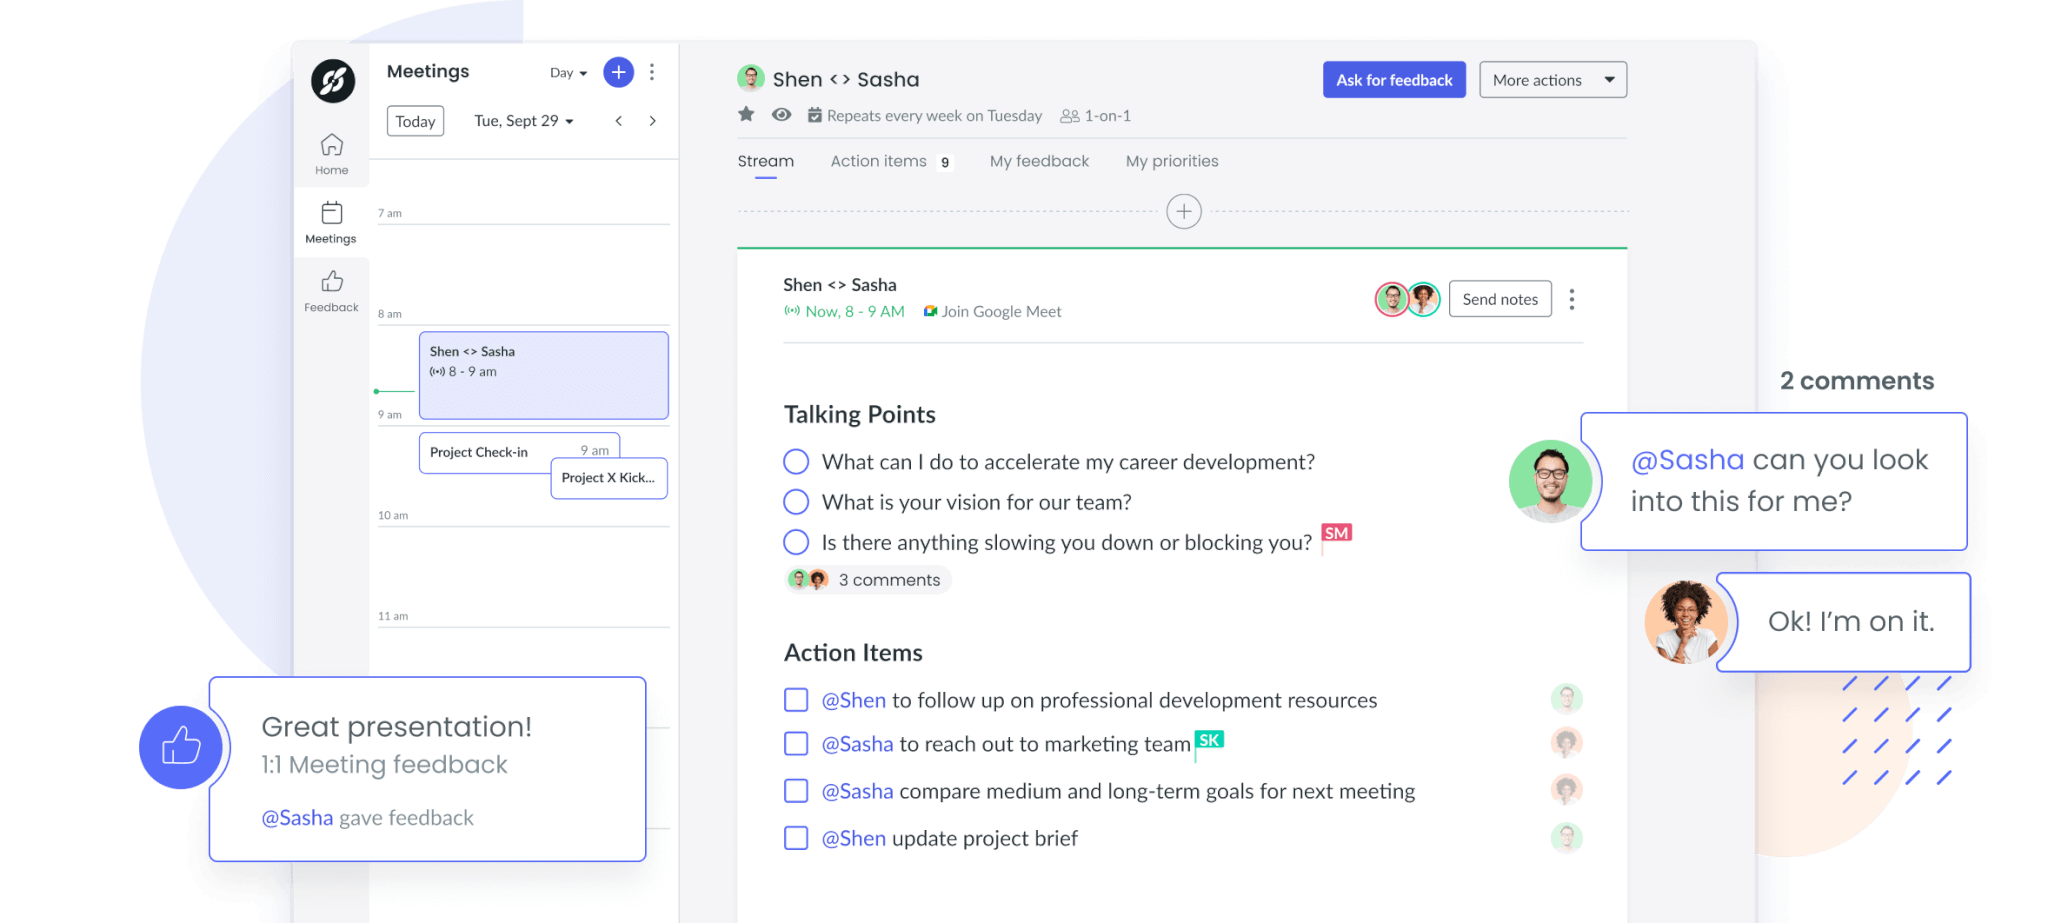This screenshot has height=923, width=2048.
Task: Click Shen's avatar beside first comment
Action: pyautogui.click(x=1551, y=481)
